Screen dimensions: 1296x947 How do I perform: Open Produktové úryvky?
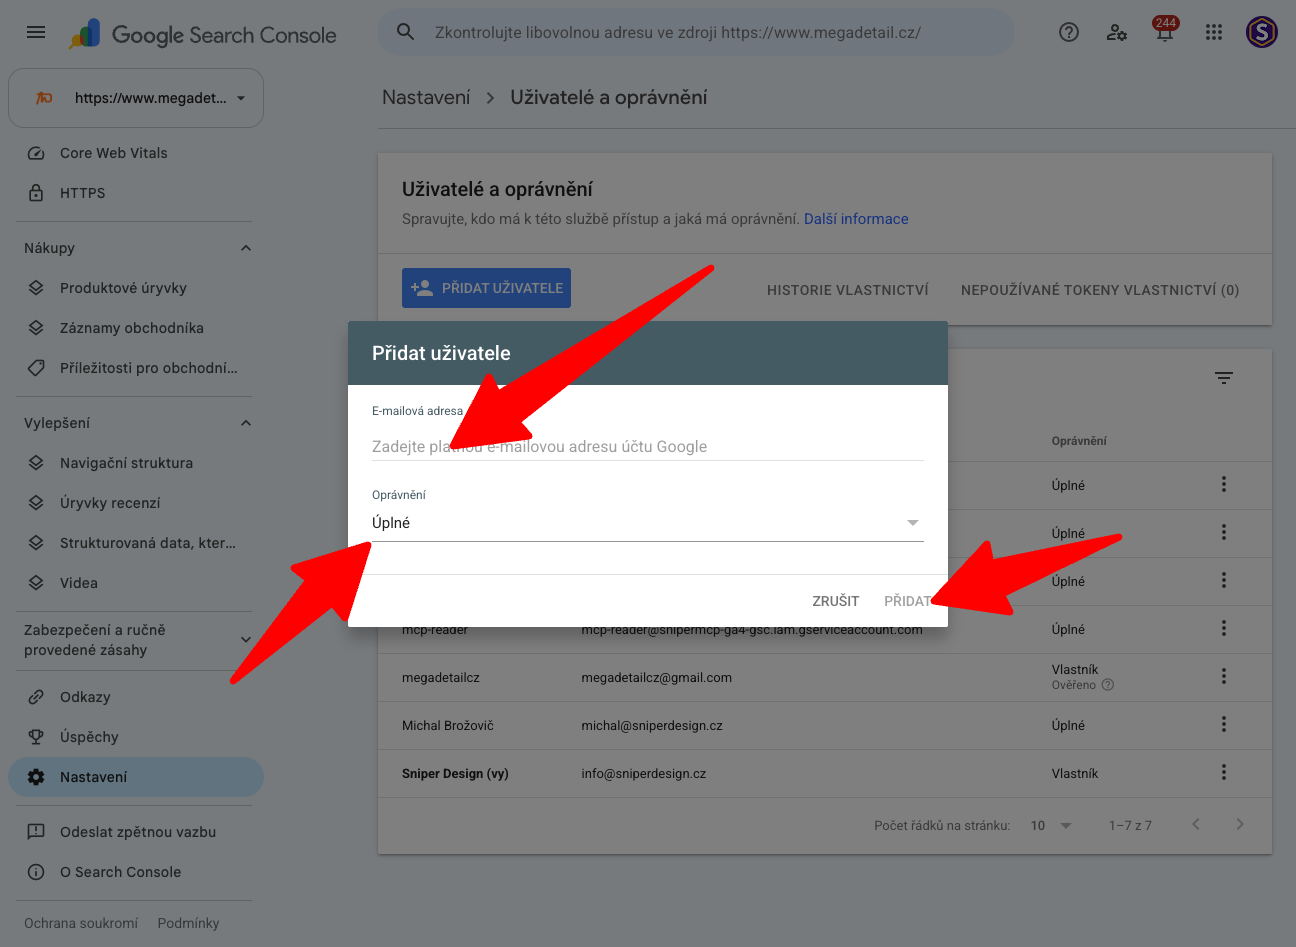(x=136, y=288)
